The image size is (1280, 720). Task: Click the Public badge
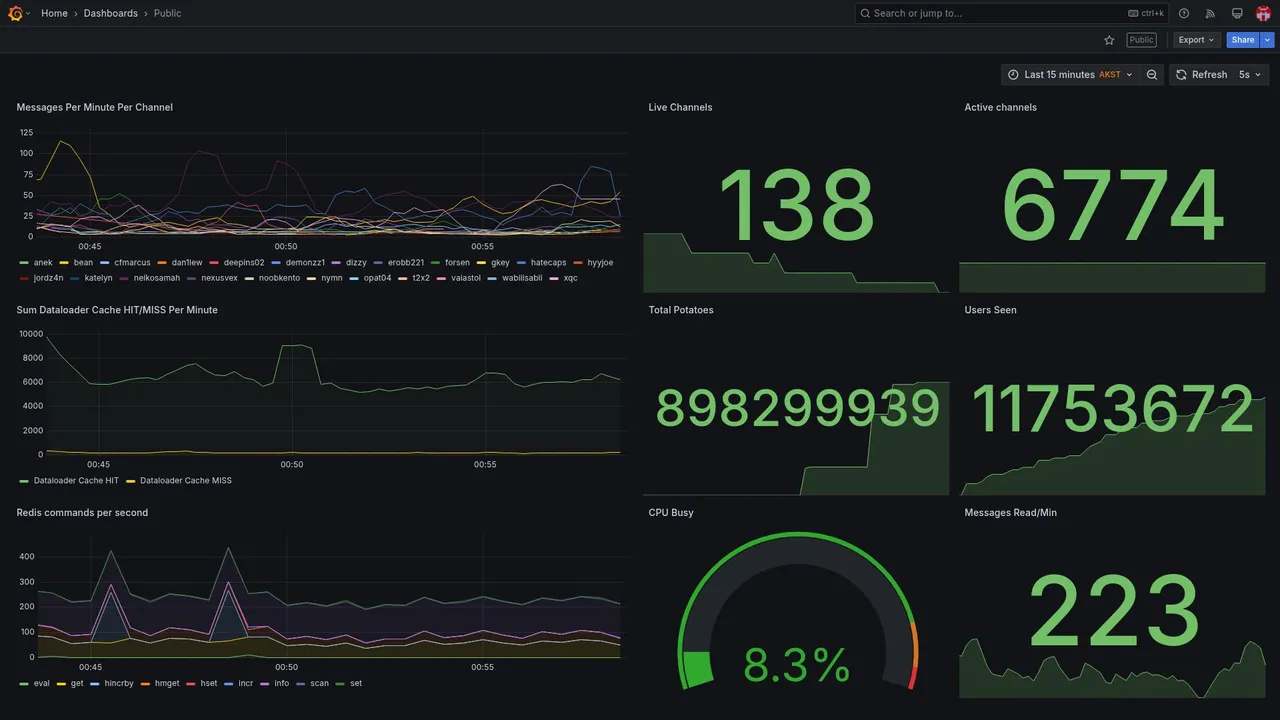pos(1141,40)
